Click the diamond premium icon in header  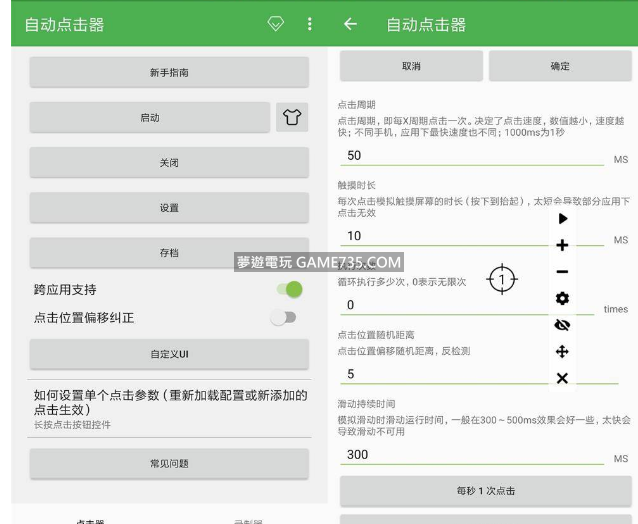(x=277, y=24)
